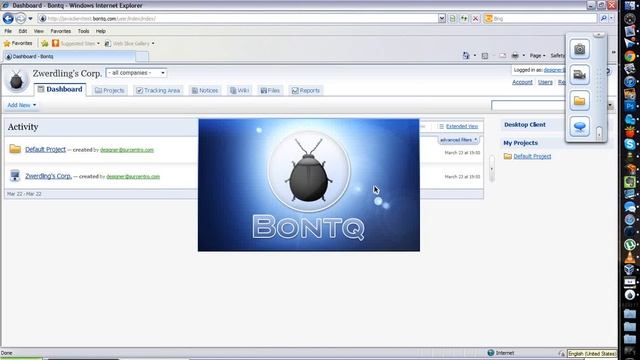Click the Default Project folder icon in Activity
The image size is (640, 360).
pos(15,149)
